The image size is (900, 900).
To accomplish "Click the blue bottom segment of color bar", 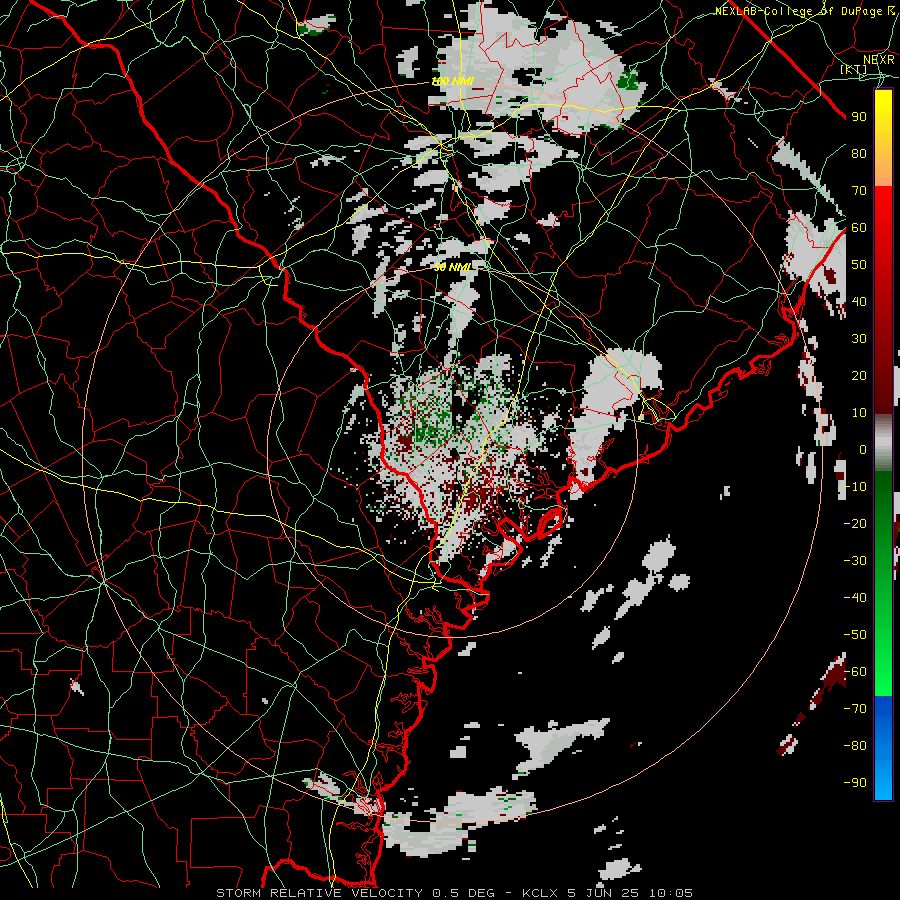I will pos(883,748).
